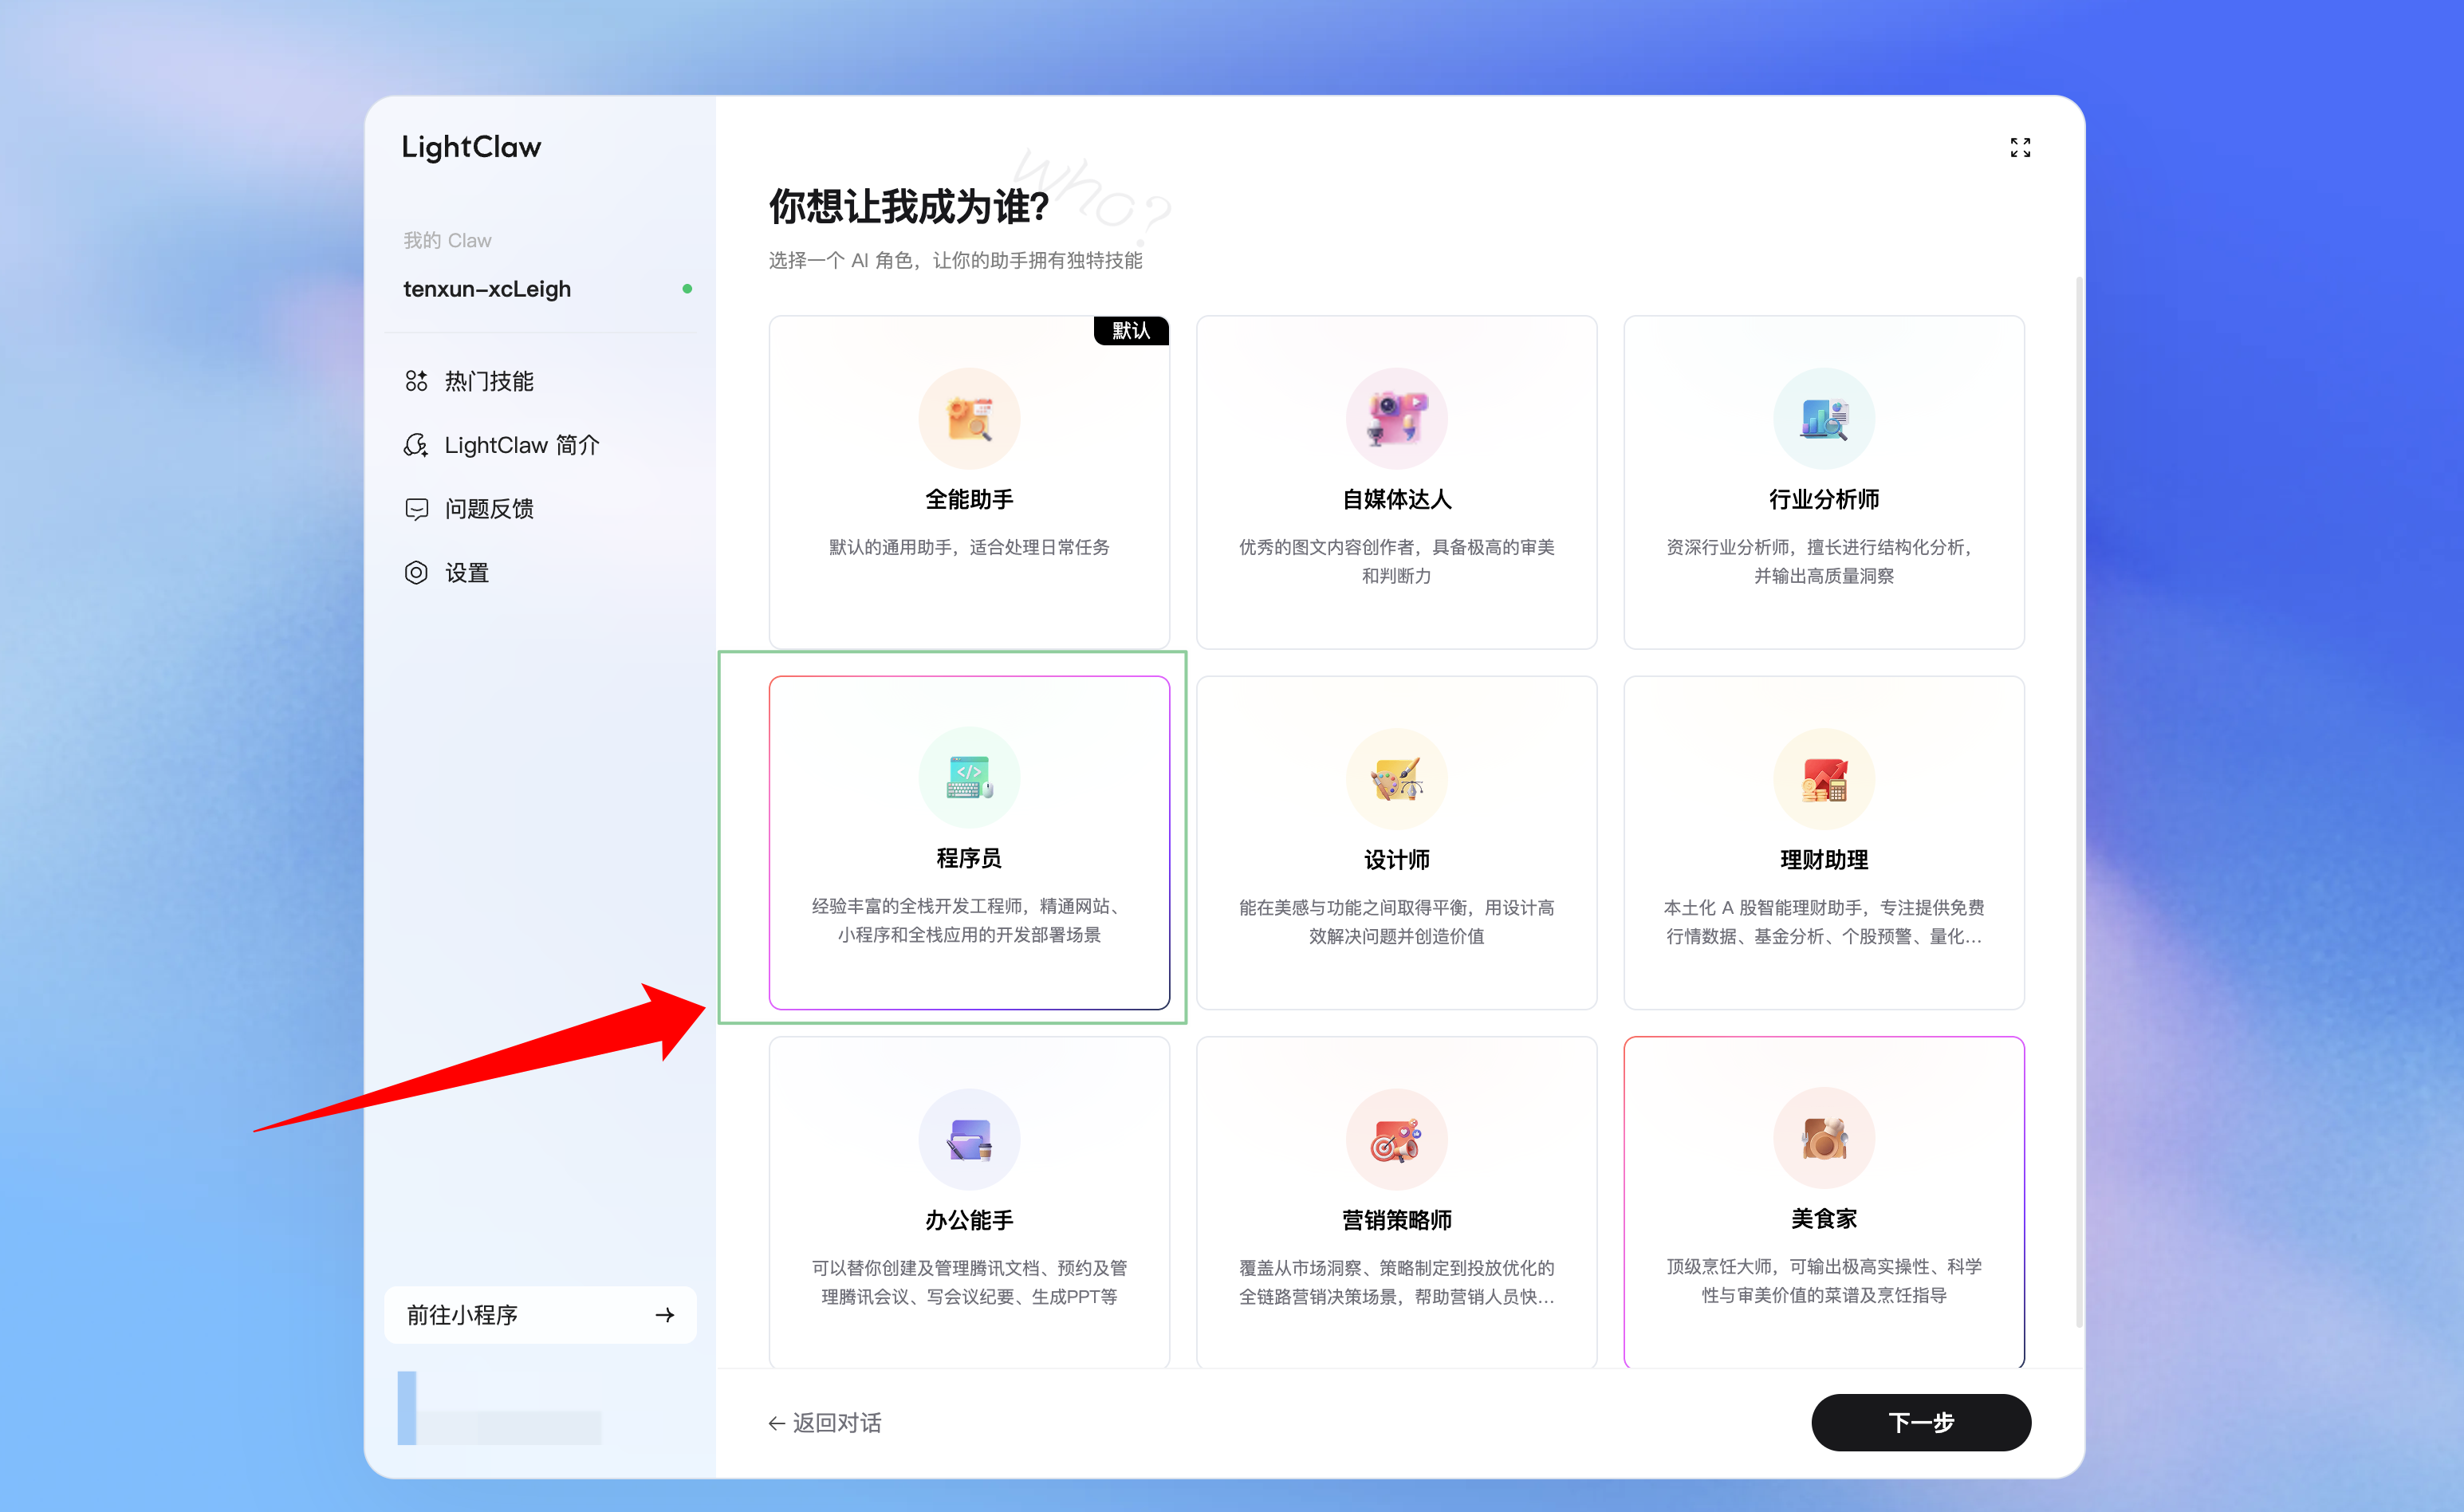Click 顶级烹饪大师 description text
The width and height of the screenshot is (2464, 1512).
(1824, 1281)
